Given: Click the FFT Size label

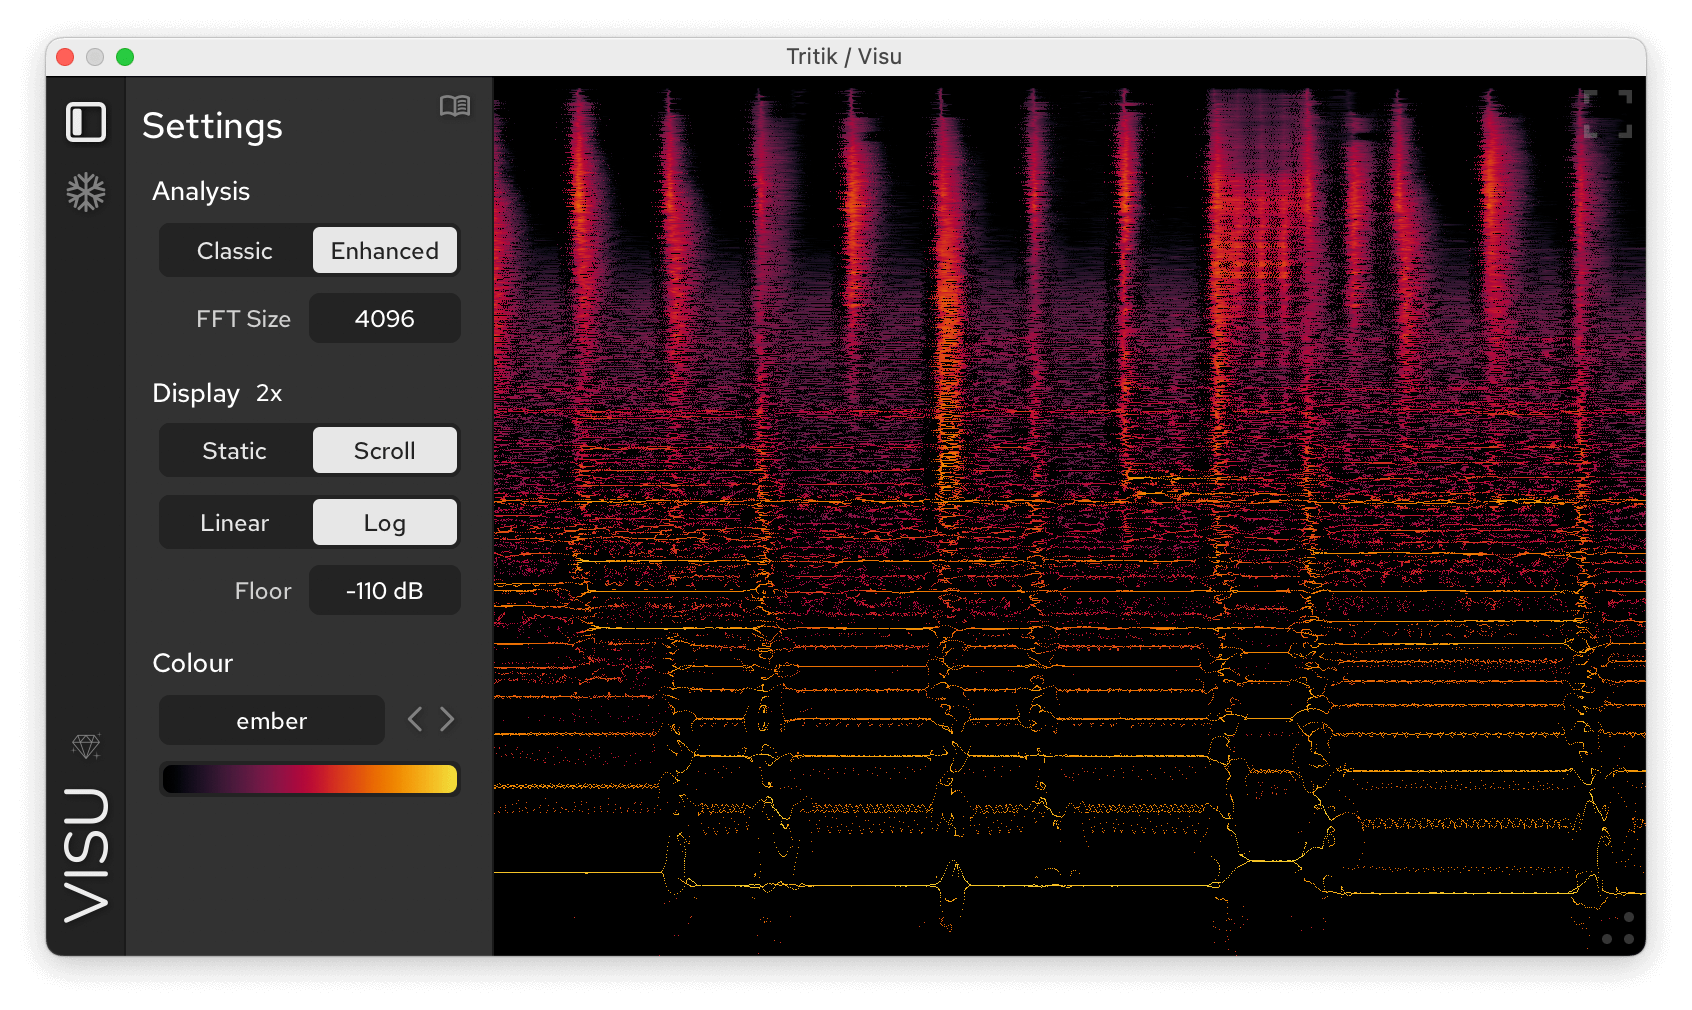Looking at the screenshot, I should click(x=243, y=319).
